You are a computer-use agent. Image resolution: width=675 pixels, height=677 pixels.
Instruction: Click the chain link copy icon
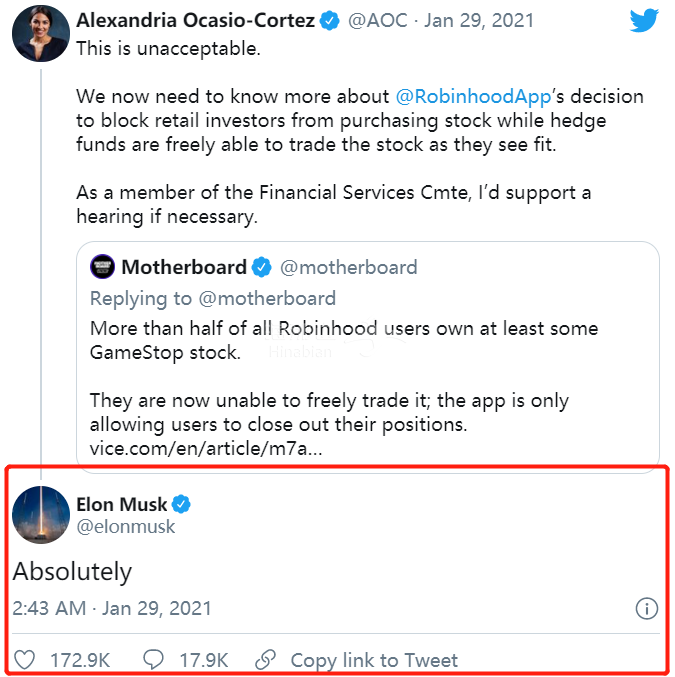point(265,660)
